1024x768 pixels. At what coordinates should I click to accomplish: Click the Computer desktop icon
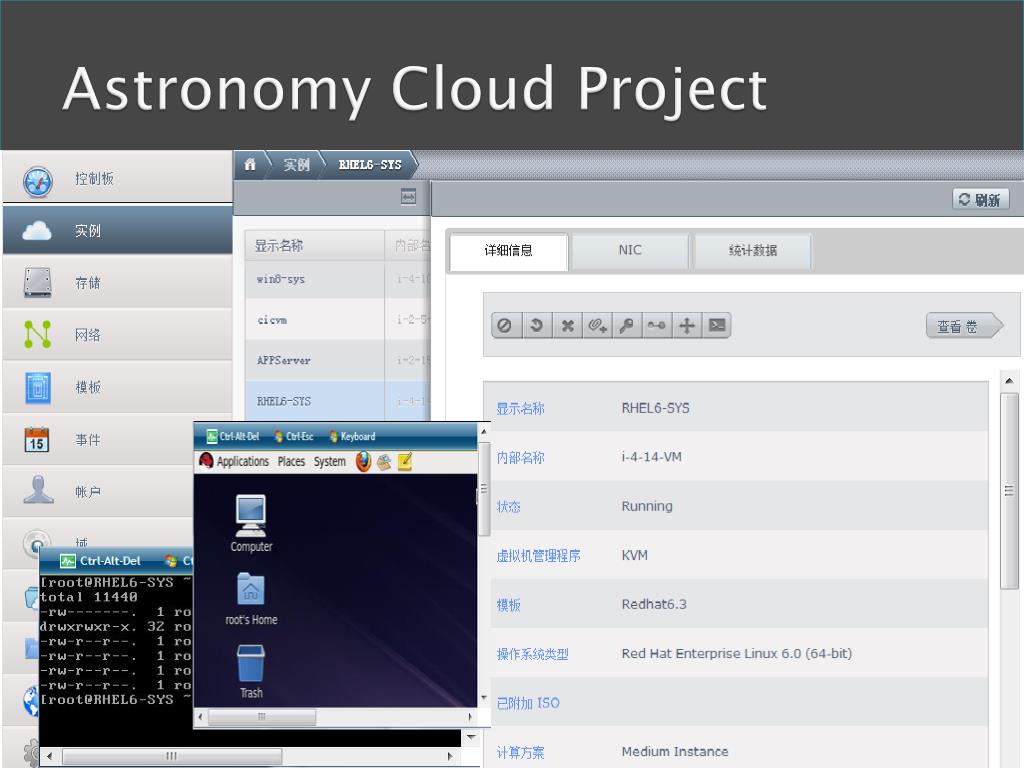tap(251, 524)
